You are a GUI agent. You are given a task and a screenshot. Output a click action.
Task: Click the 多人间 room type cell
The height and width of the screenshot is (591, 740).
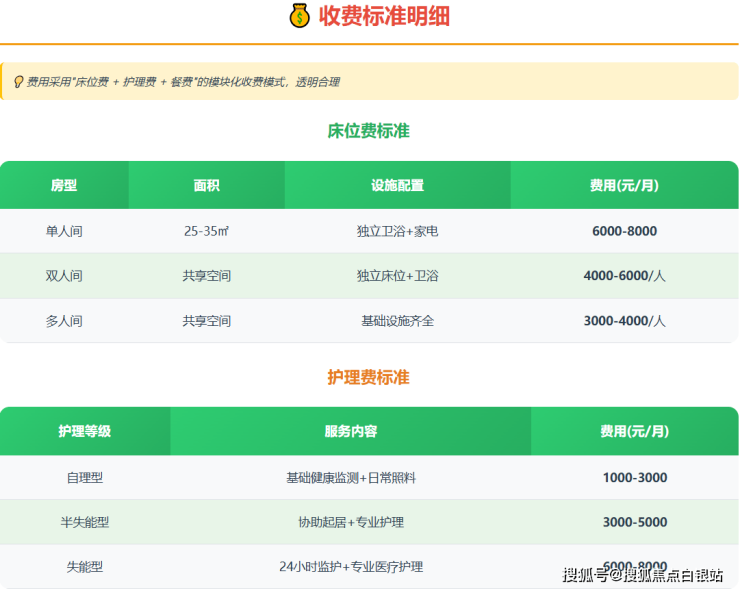[64, 321]
